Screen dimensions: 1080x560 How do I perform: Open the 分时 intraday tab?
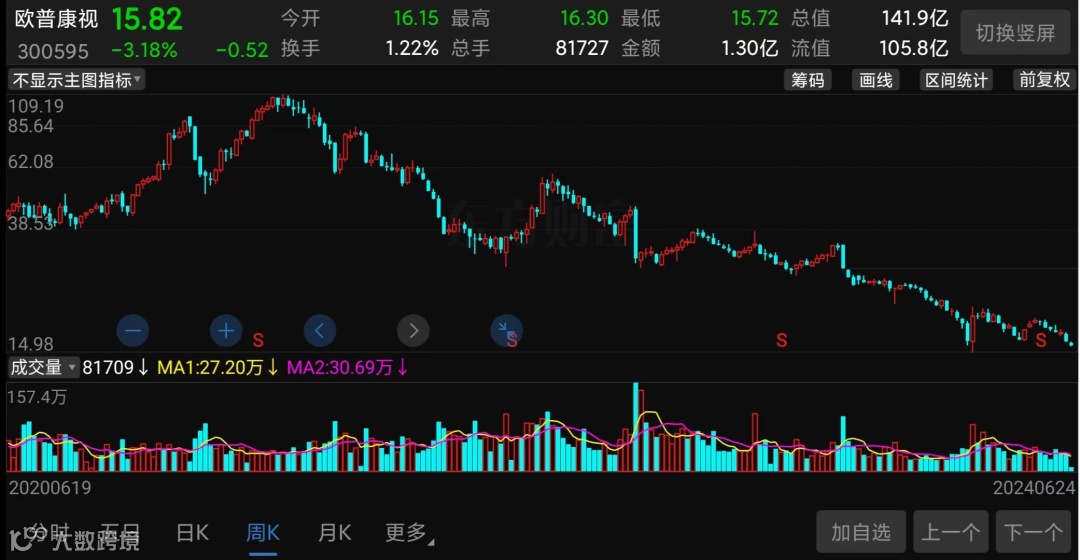47,532
